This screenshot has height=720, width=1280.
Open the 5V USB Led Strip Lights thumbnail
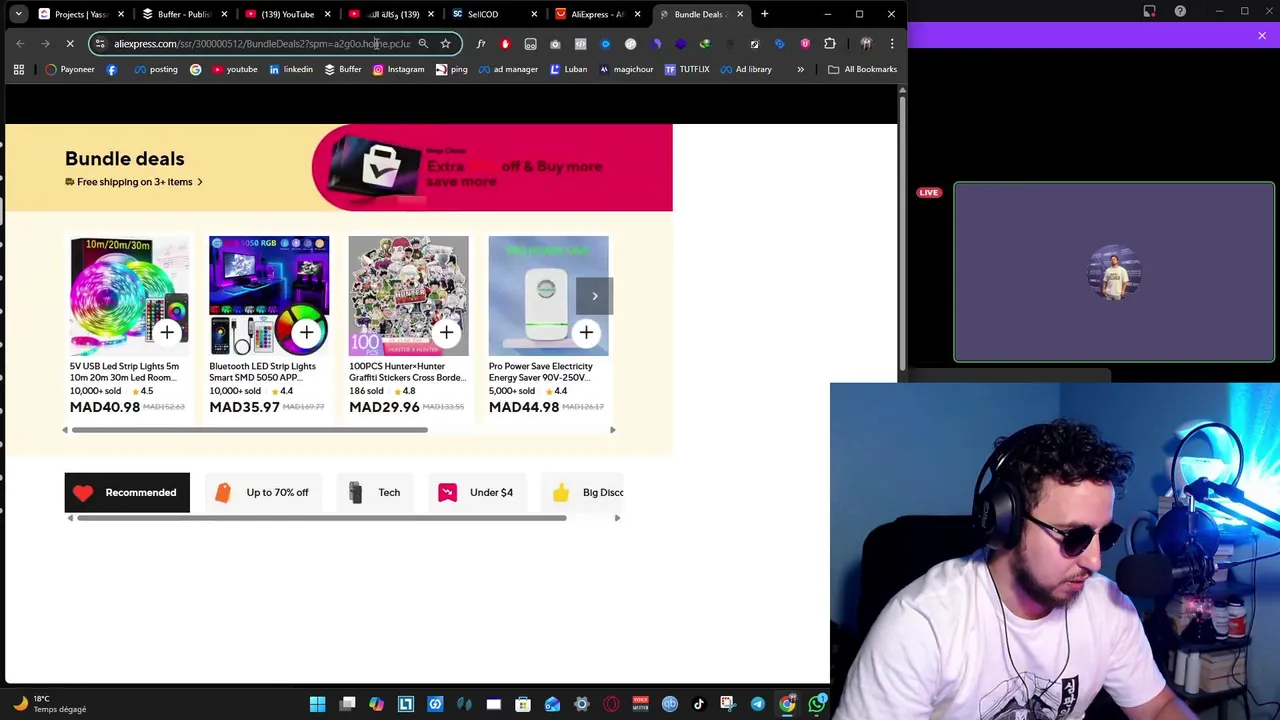coord(129,296)
